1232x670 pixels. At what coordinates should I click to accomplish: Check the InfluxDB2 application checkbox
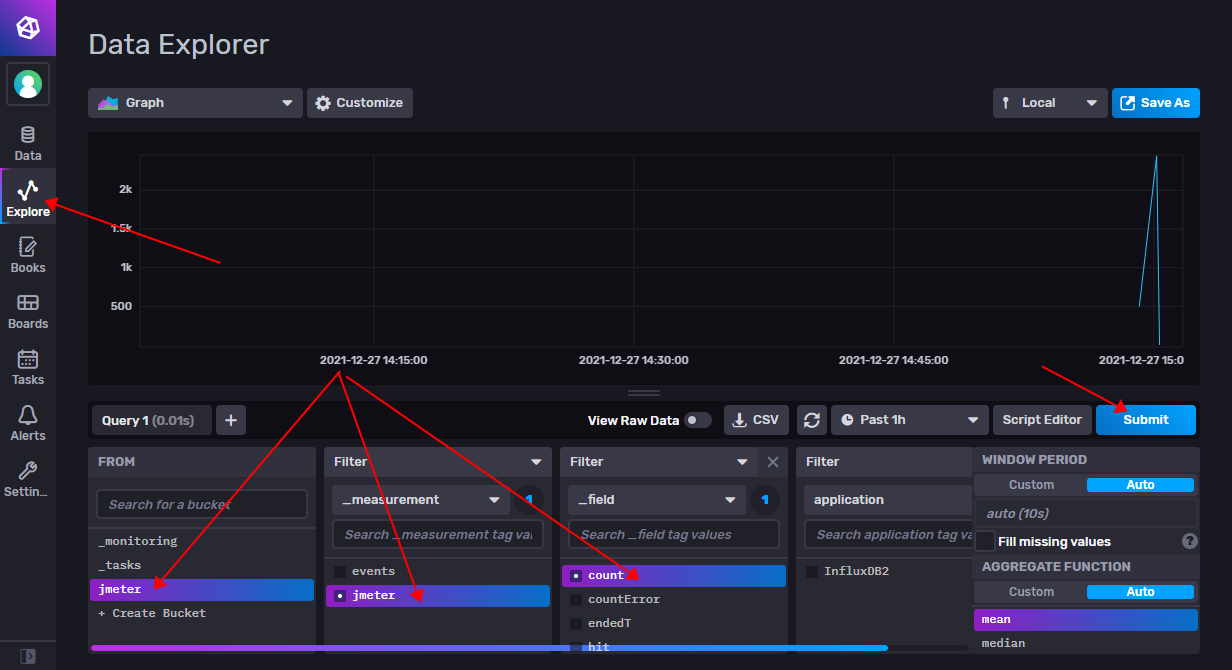812,572
